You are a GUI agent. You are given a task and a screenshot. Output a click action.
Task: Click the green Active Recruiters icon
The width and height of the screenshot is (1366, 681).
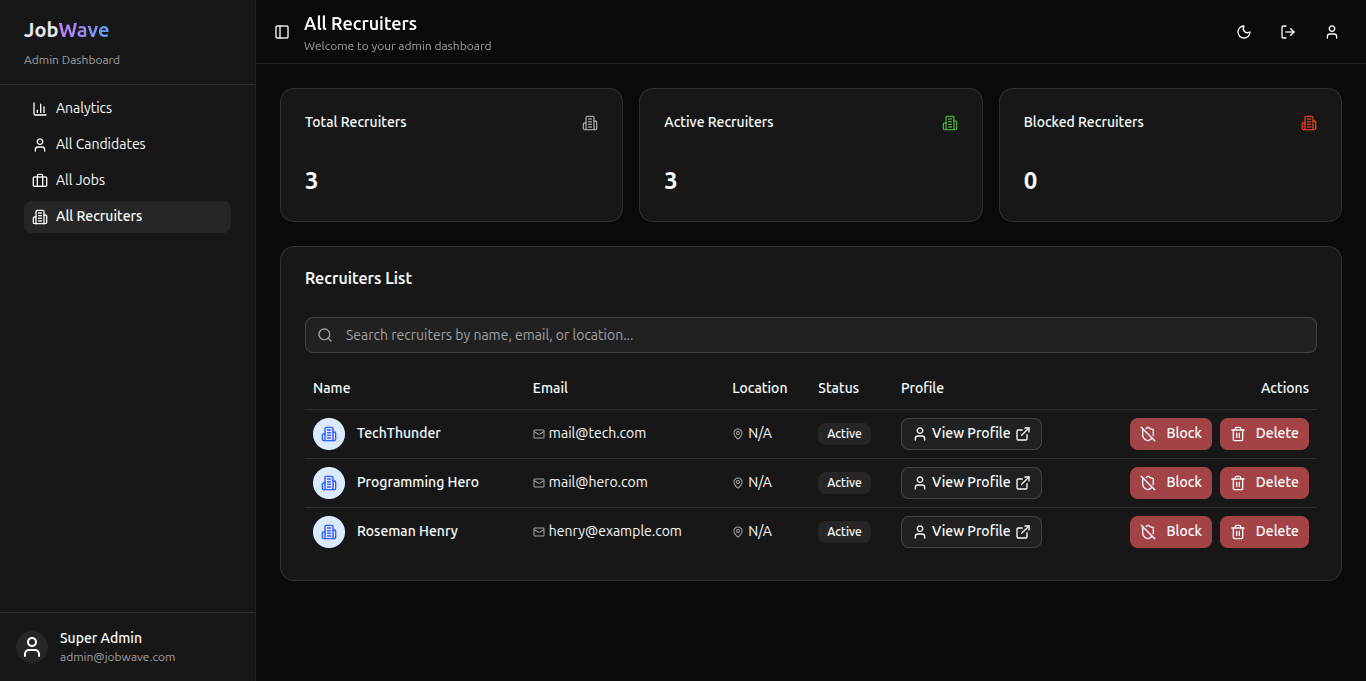point(950,123)
